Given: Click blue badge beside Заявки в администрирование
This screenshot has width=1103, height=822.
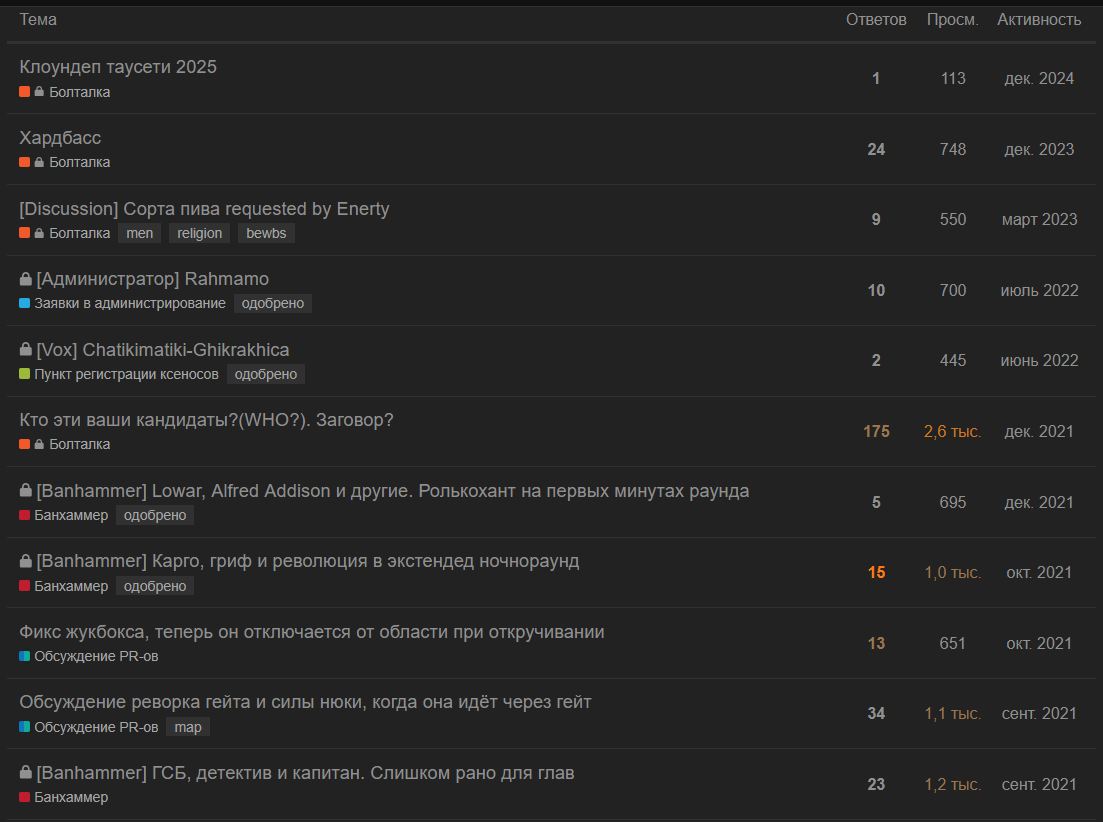Looking at the screenshot, I should click(25, 304).
